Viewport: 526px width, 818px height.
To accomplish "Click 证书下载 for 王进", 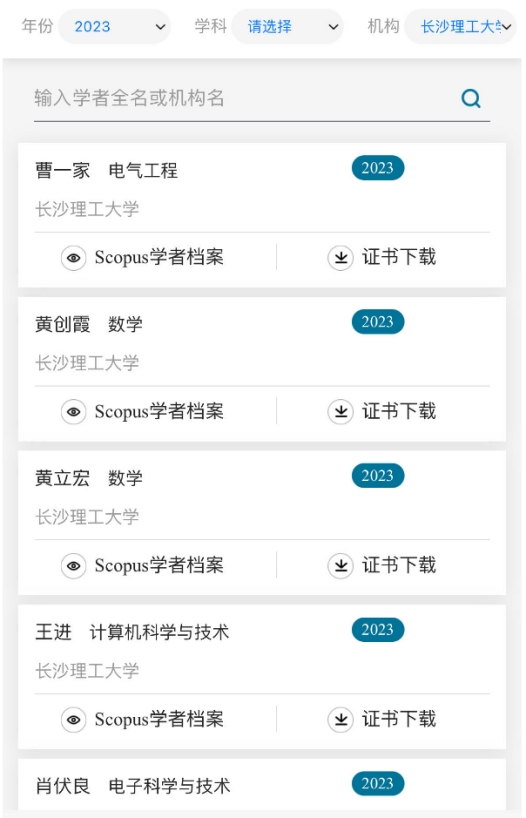I will pyautogui.click(x=399, y=719).
